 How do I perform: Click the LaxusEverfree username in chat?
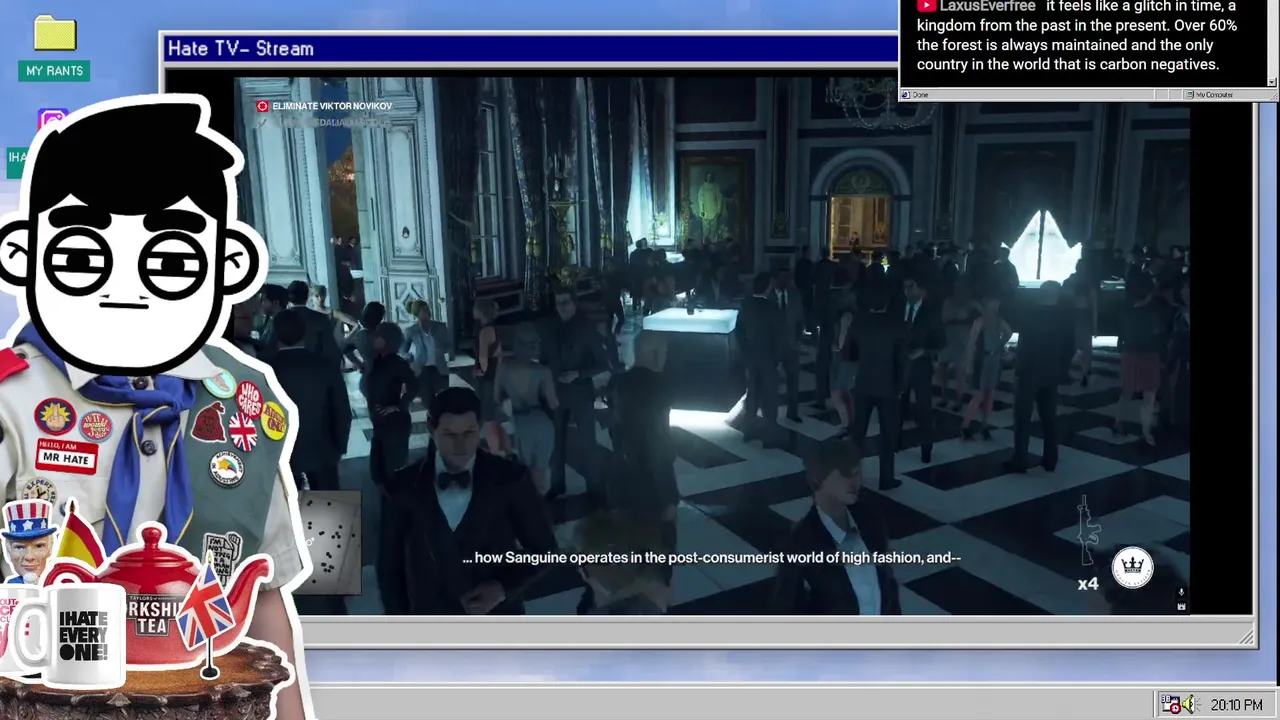[x=987, y=7]
